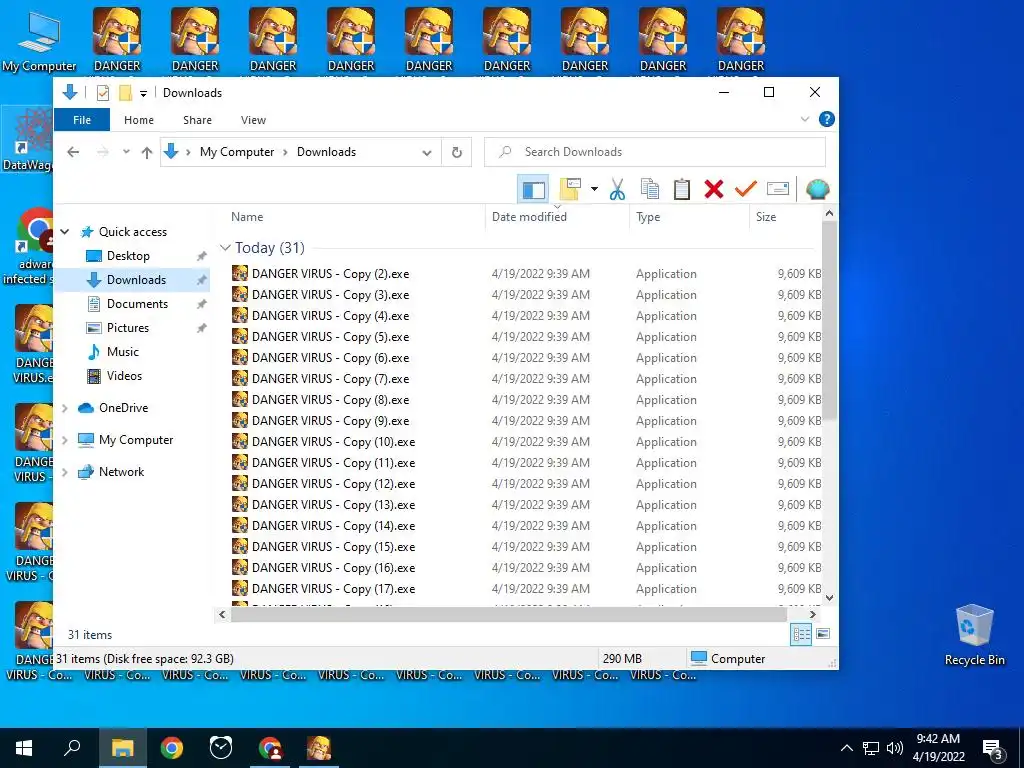Click the envelope Email icon
This screenshot has height=768, width=1024.
[777, 189]
